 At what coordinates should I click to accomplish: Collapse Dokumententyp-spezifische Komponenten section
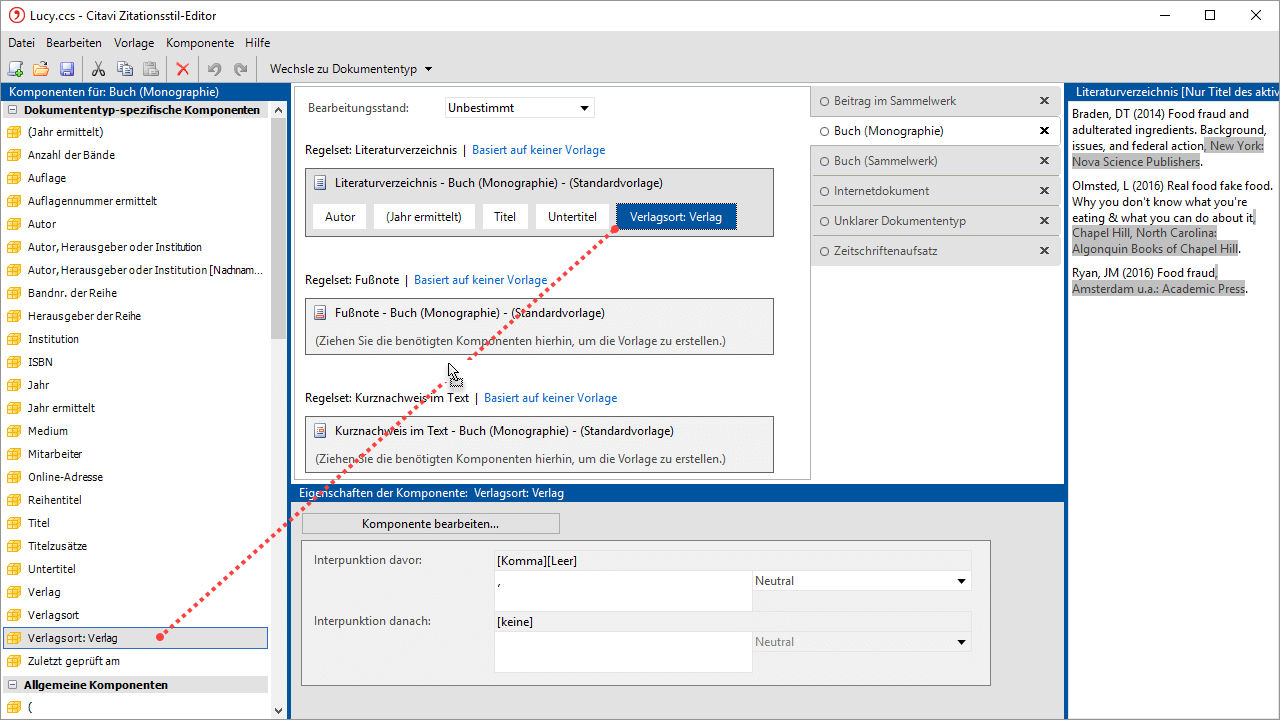point(13,110)
